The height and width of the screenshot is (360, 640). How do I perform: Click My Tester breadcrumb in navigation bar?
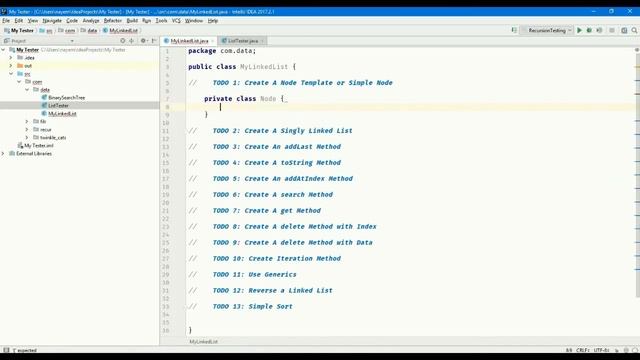[x=19, y=31]
